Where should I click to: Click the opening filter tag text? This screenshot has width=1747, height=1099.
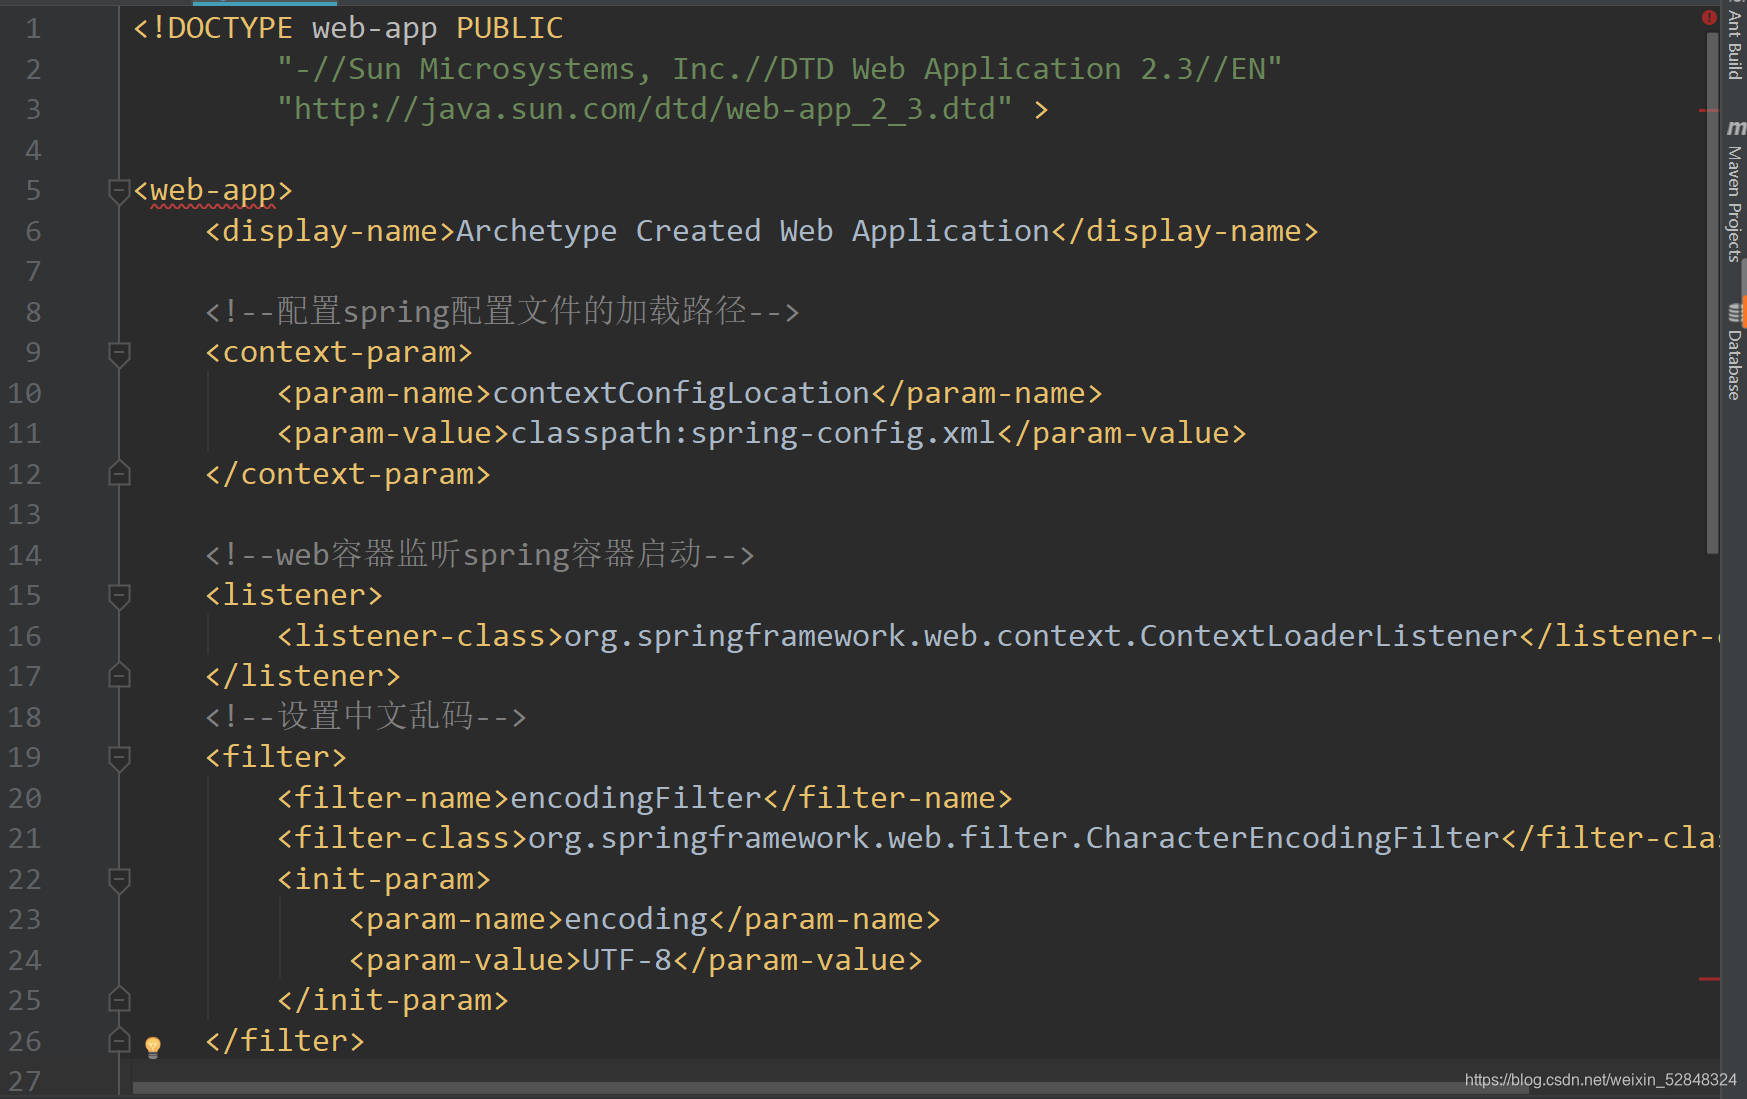pos(276,757)
